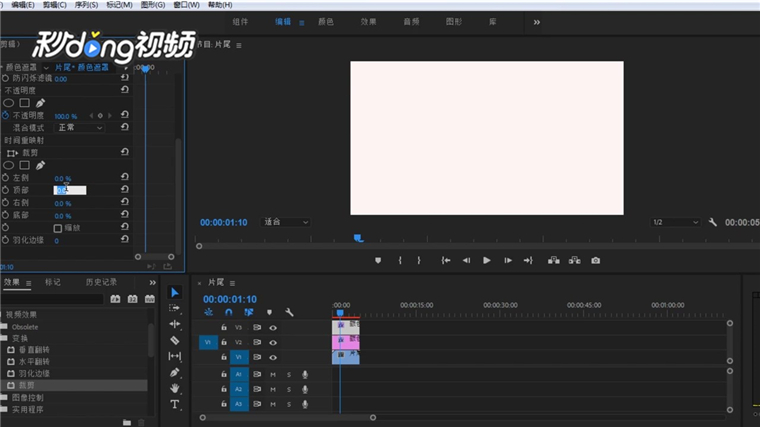The height and width of the screenshot is (427, 760).
Task: Step back one frame
Action: click(466, 261)
